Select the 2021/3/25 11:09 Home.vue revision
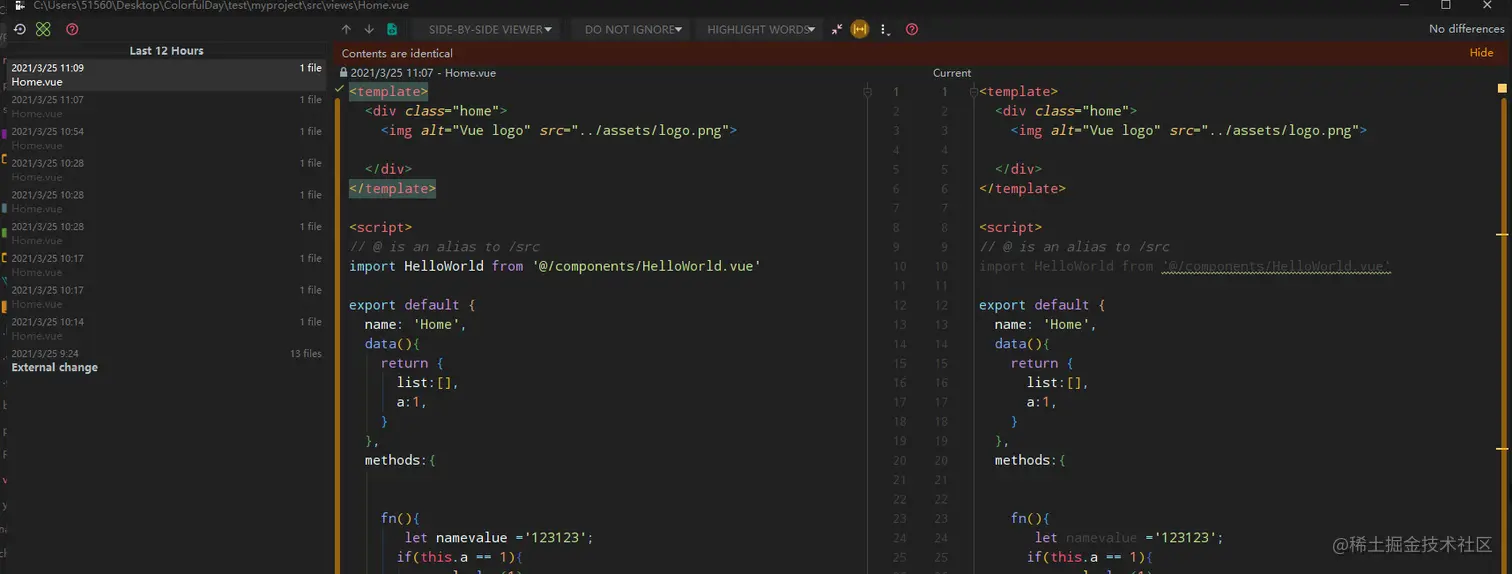Screen dimensions: 1512x574 pyautogui.click(x=165, y=75)
